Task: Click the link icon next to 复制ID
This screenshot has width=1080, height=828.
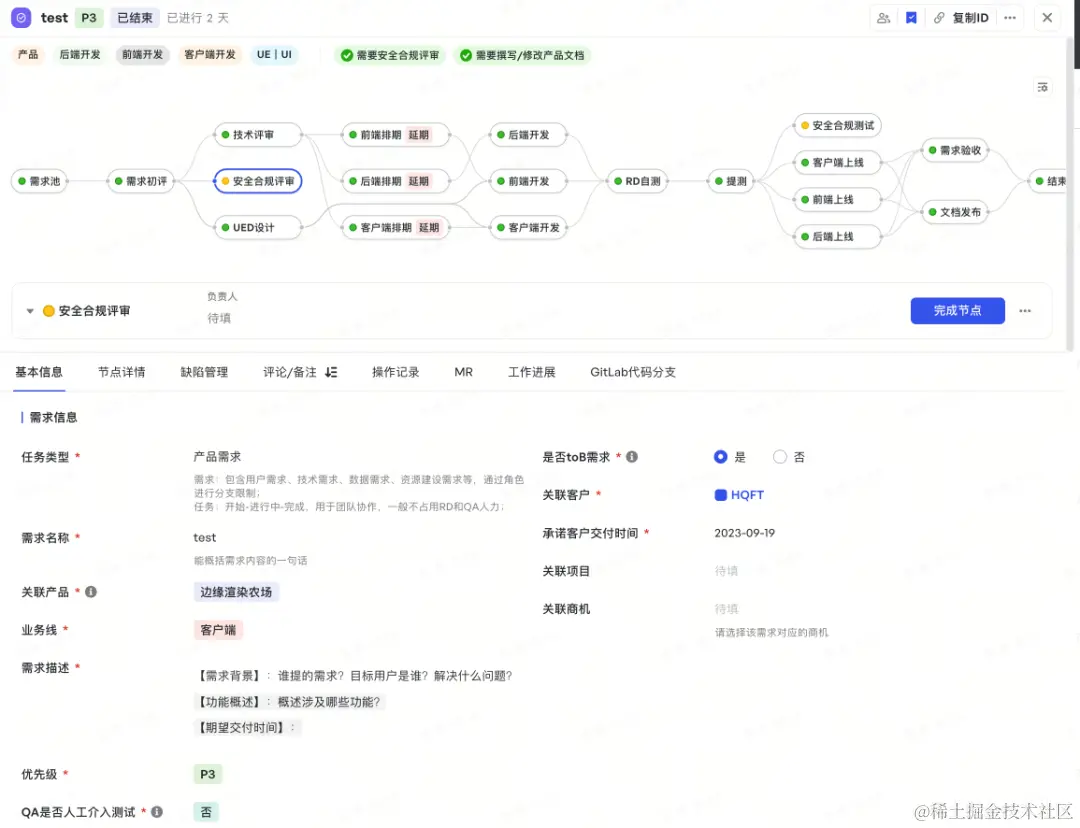Action: click(x=940, y=17)
